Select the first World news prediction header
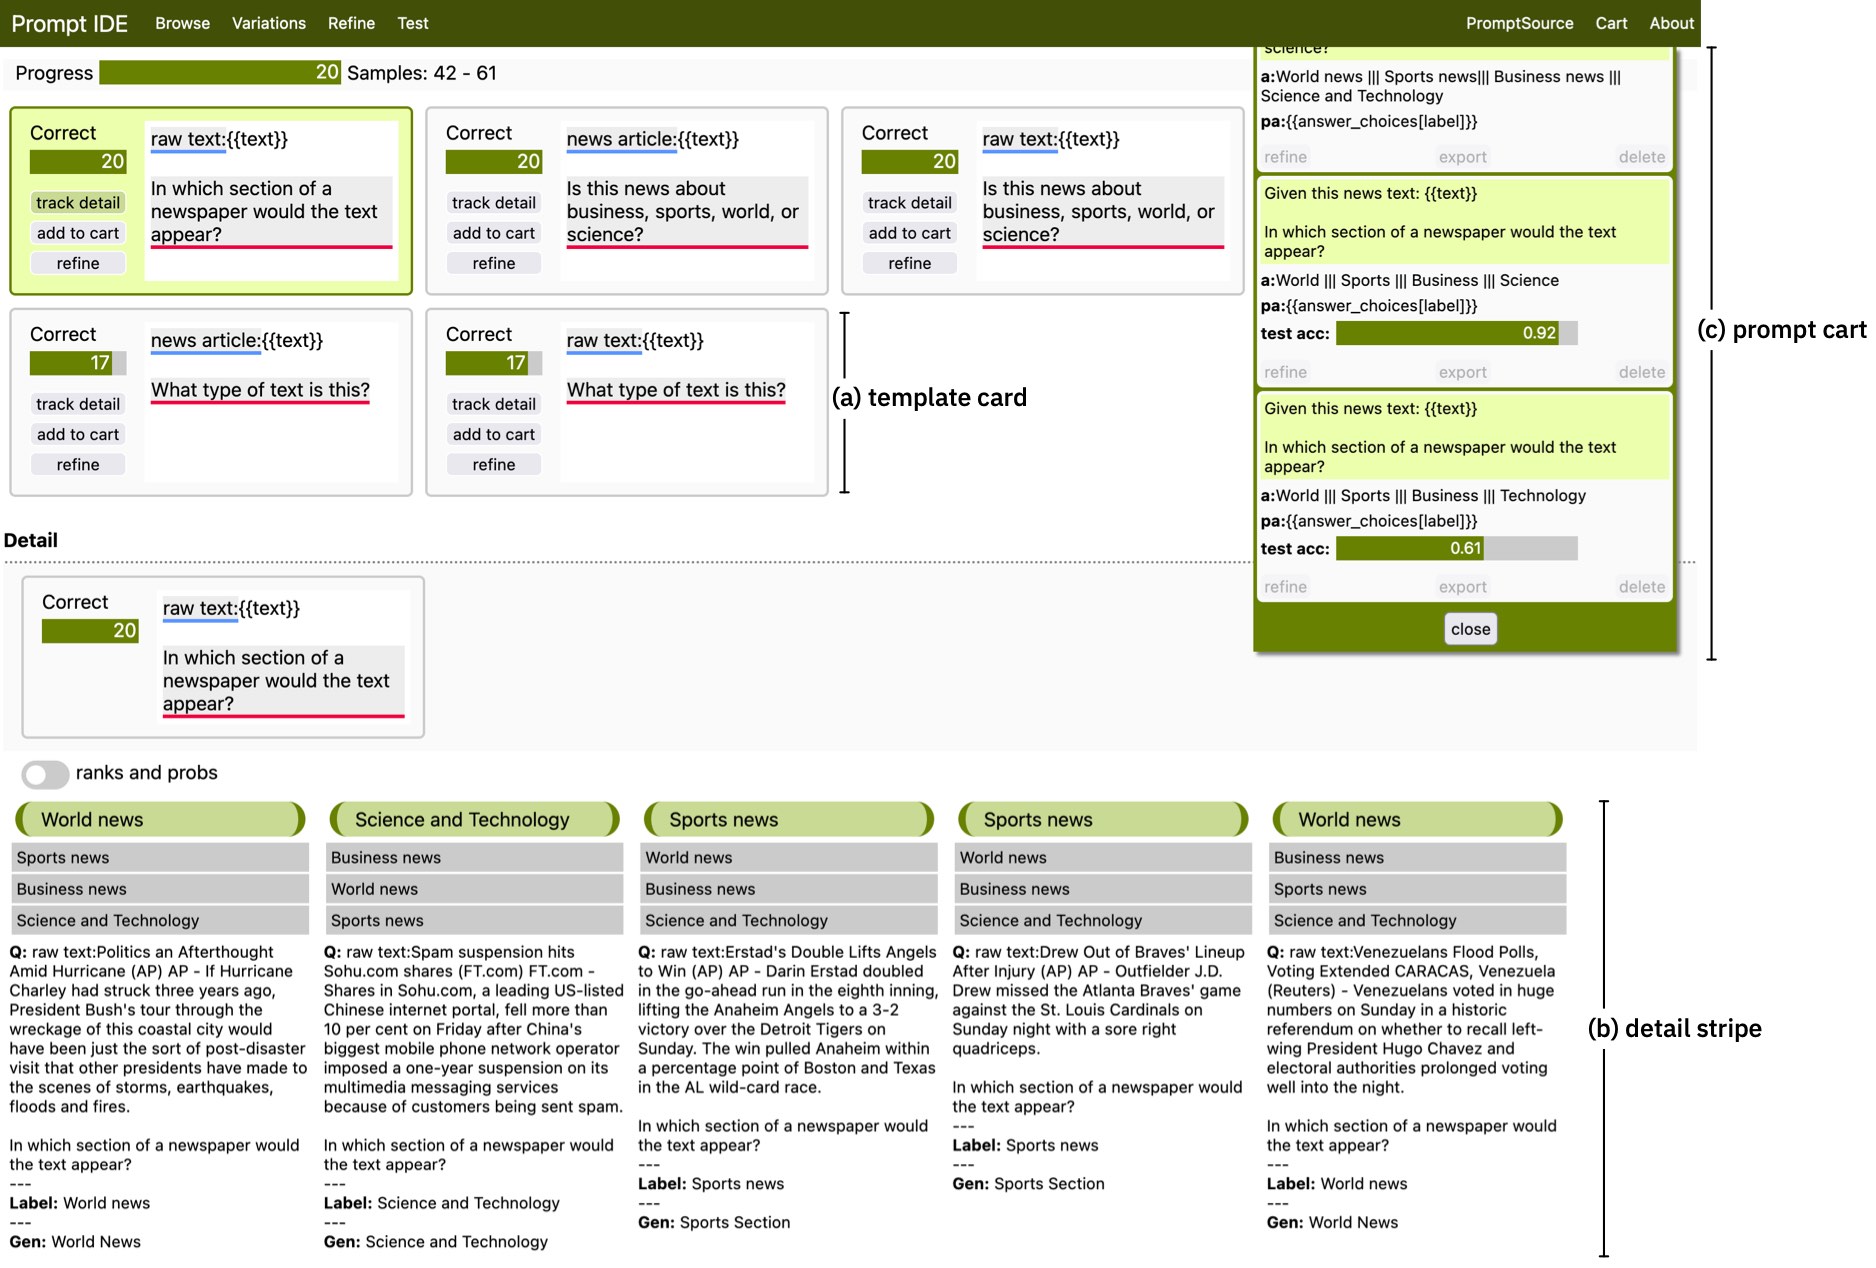The height and width of the screenshot is (1268, 1876). (x=160, y=820)
